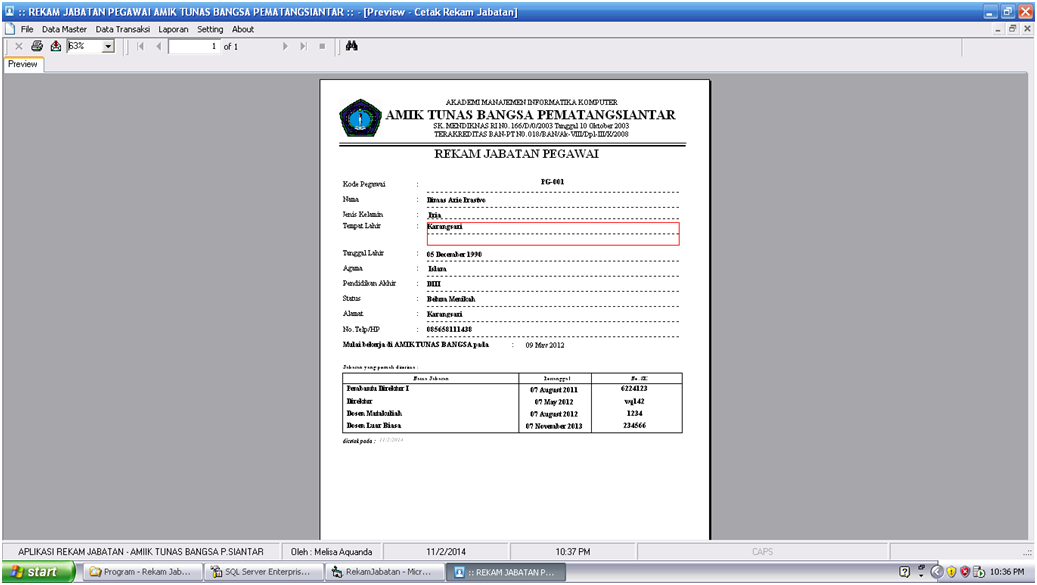The width and height of the screenshot is (1037, 585).
Task: Click the CAPS status bar indicator
Action: point(762,551)
